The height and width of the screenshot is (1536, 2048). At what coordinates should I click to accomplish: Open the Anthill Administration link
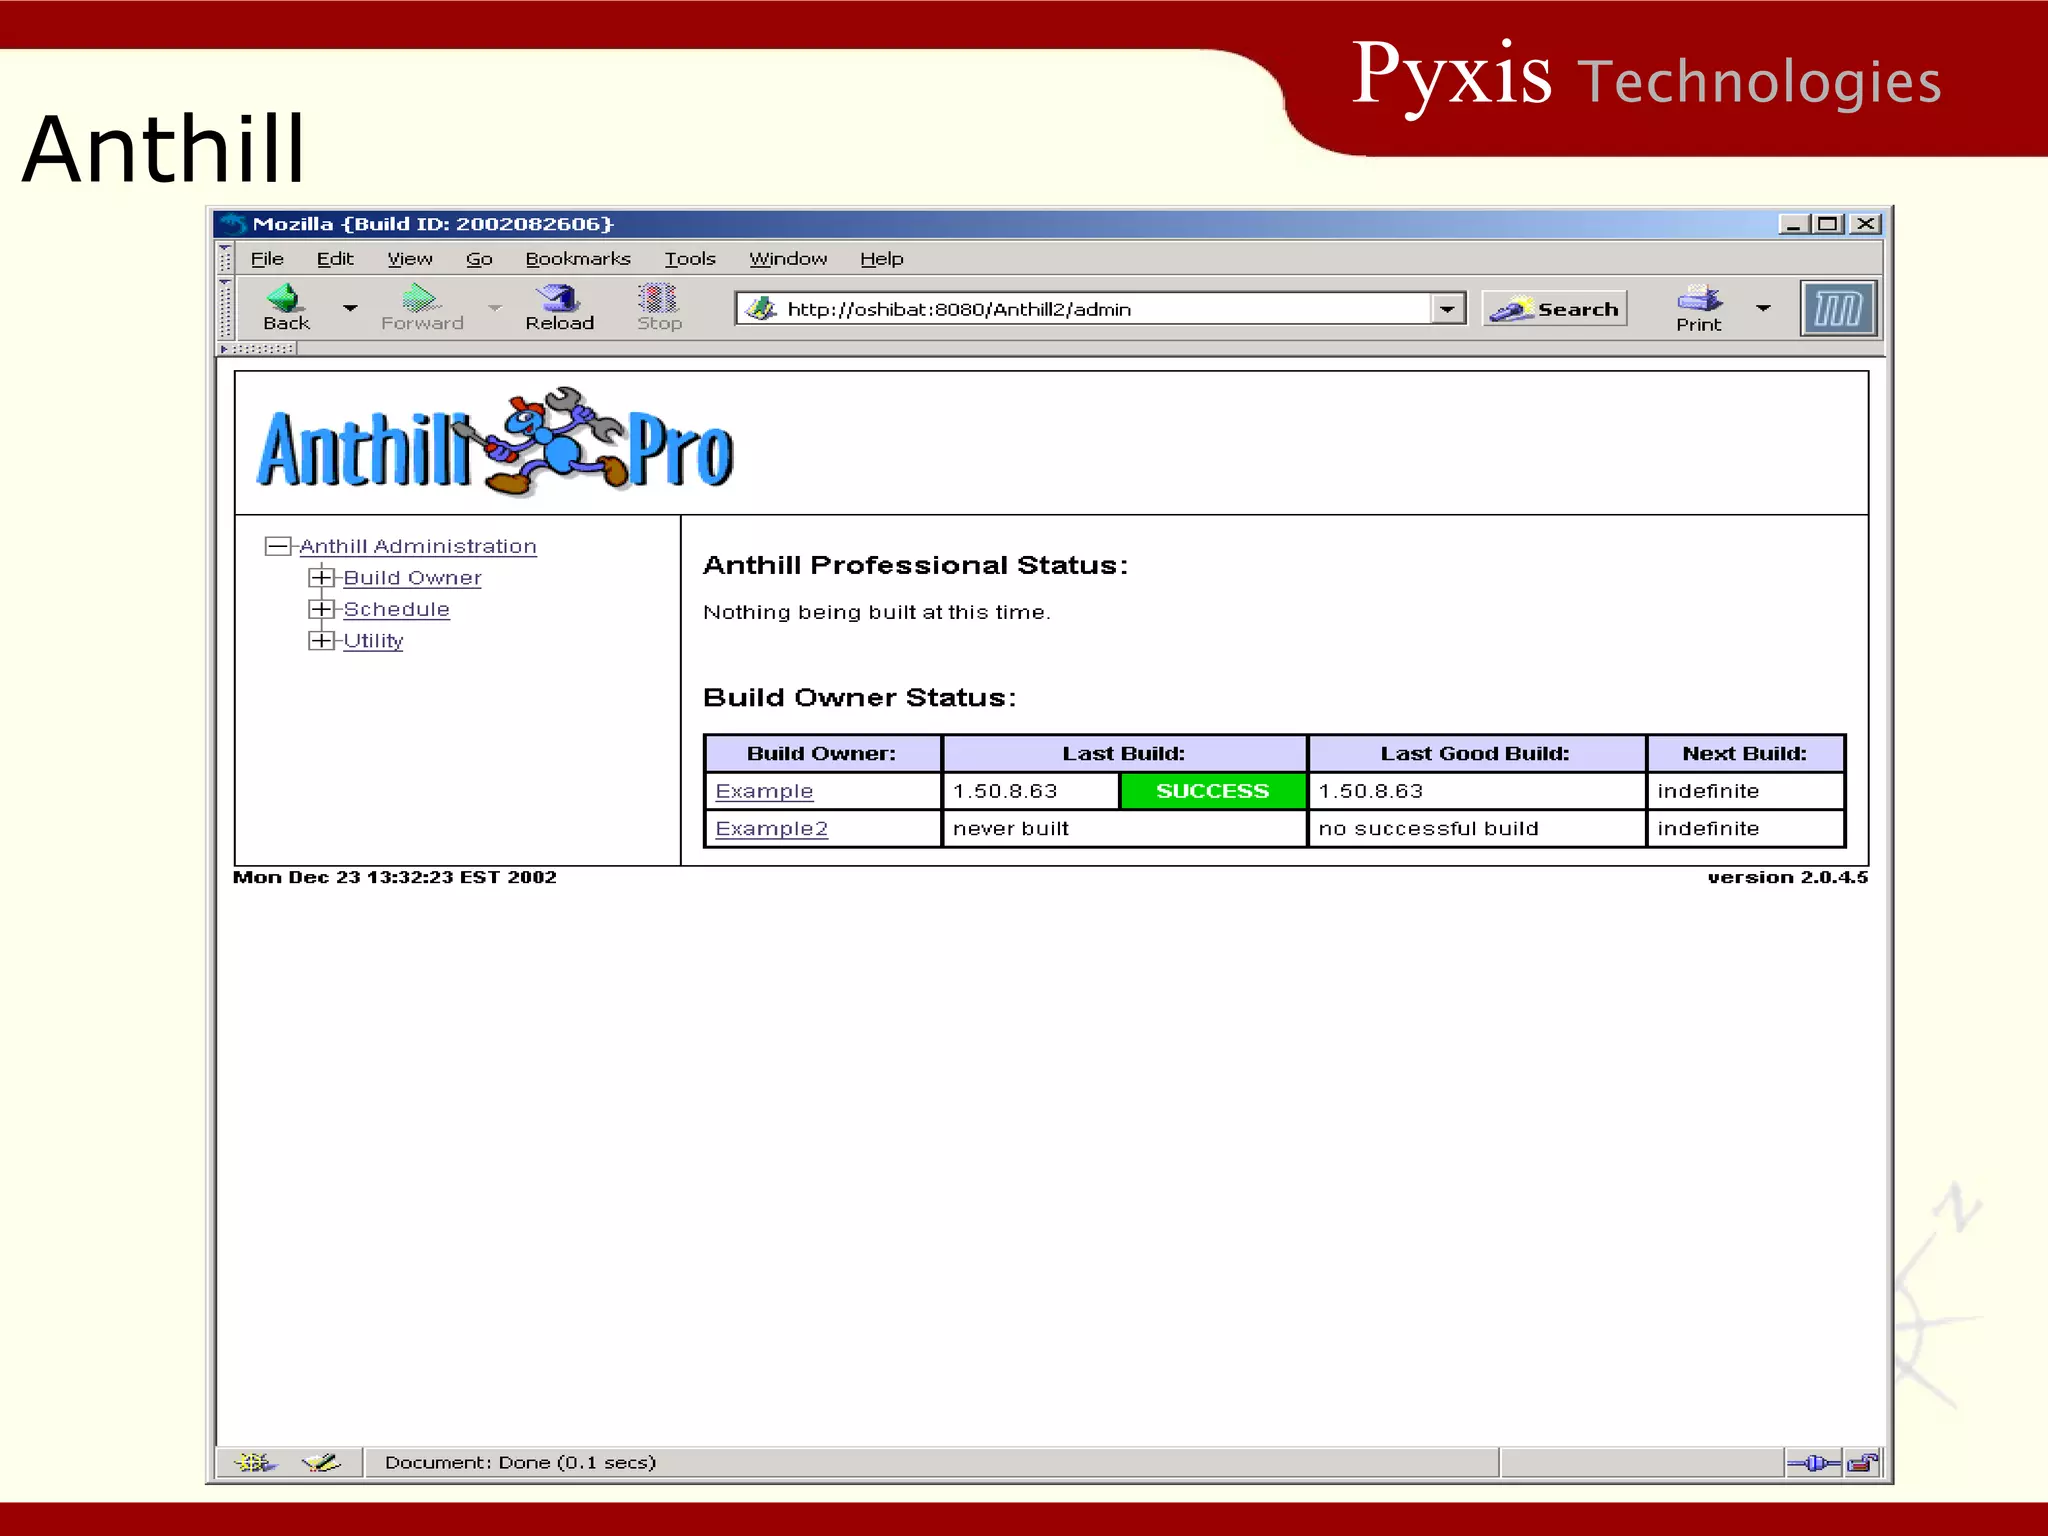(418, 547)
